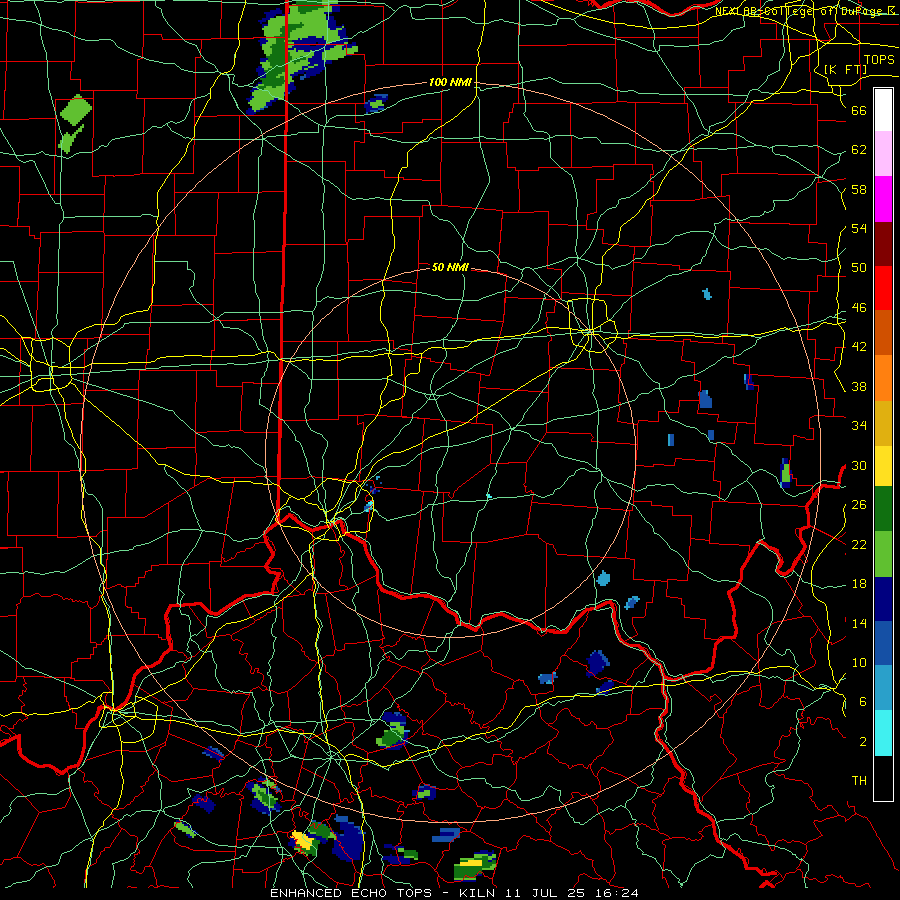Click the "[K FT]" units label
This screenshot has height=900, width=900.
[845, 69]
